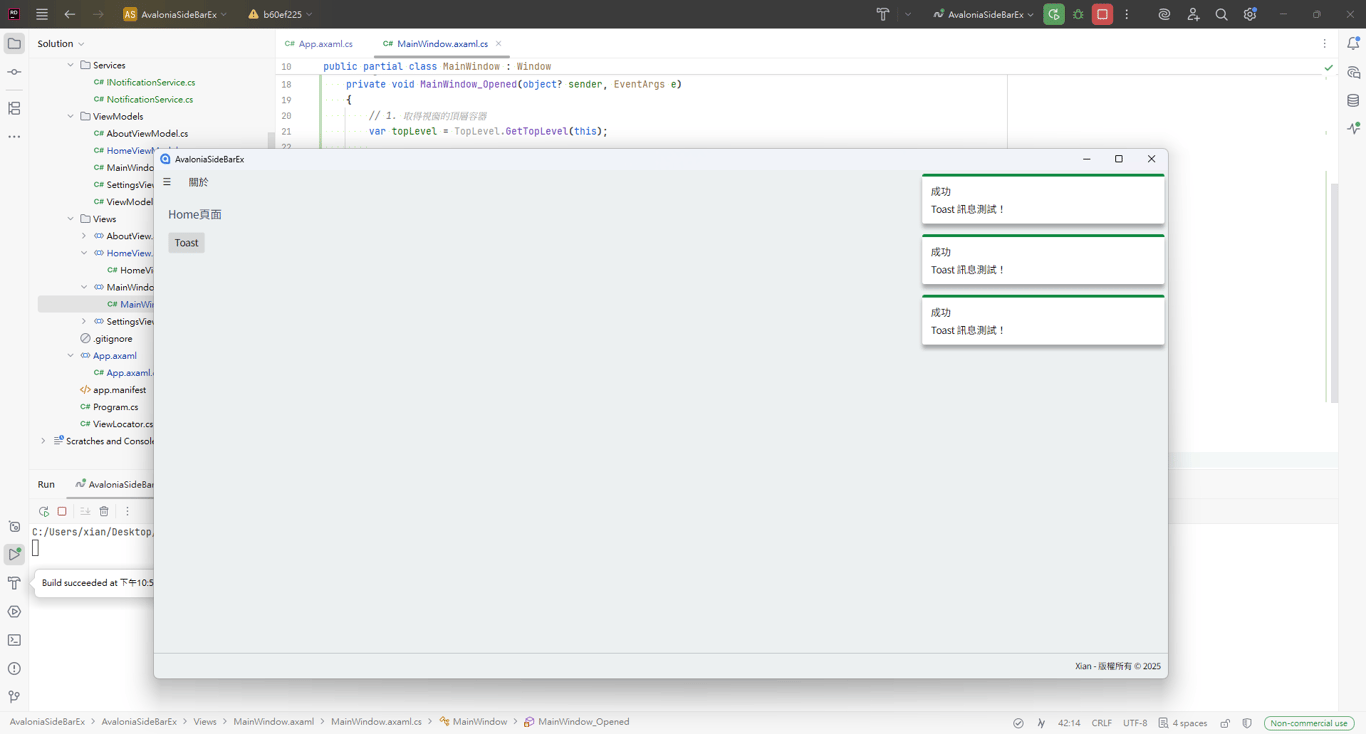Open the Code With Me add-user icon
Viewport: 1366px width, 734px height.
1193,14
